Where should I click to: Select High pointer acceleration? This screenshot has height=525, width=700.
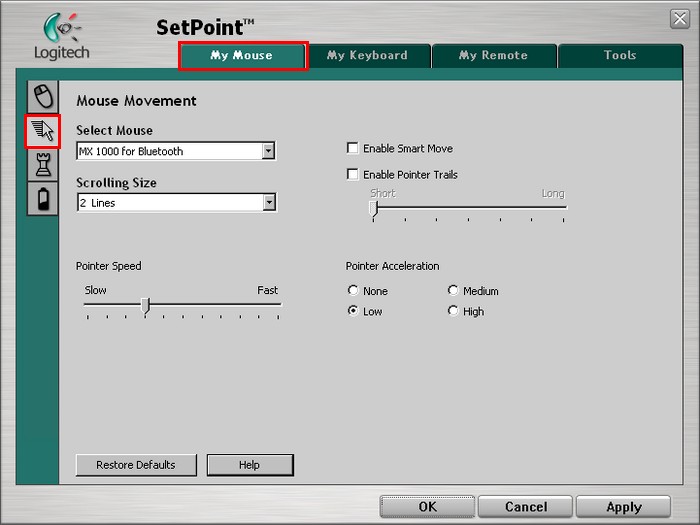453,311
